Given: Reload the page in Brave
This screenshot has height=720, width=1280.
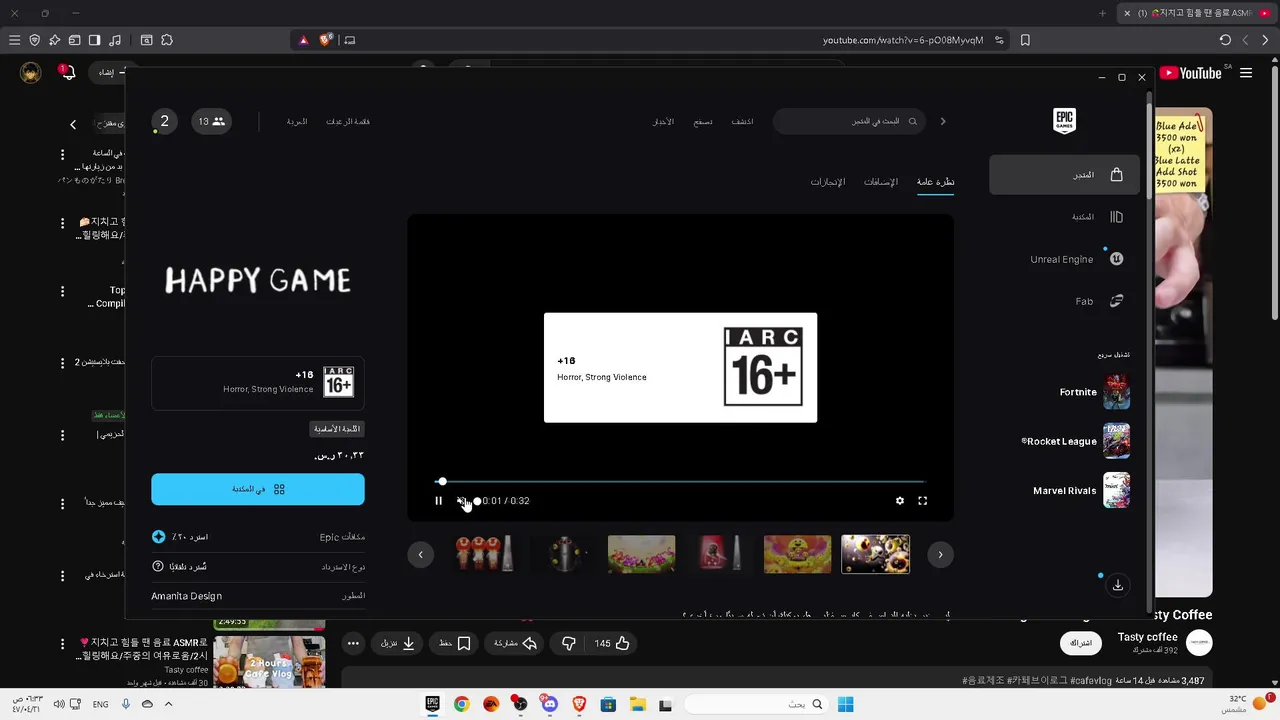Looking at the screenshot, I should click(x=1225, y=40).
